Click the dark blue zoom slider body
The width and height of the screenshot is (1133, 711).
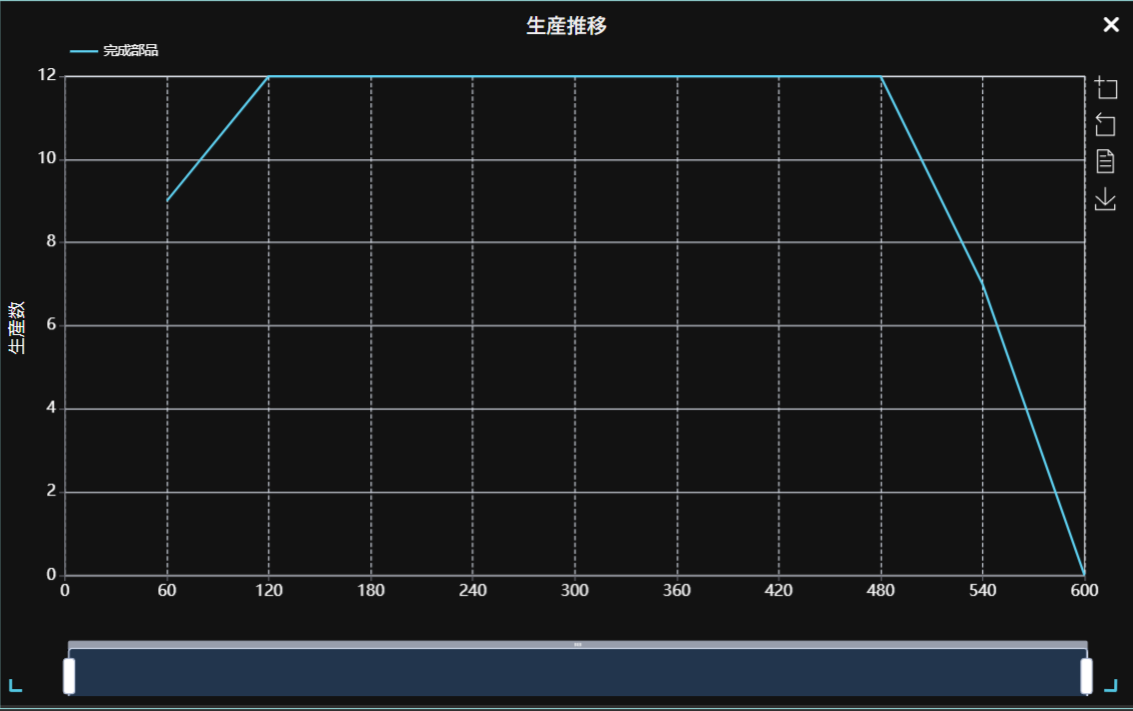coord(578,673)
